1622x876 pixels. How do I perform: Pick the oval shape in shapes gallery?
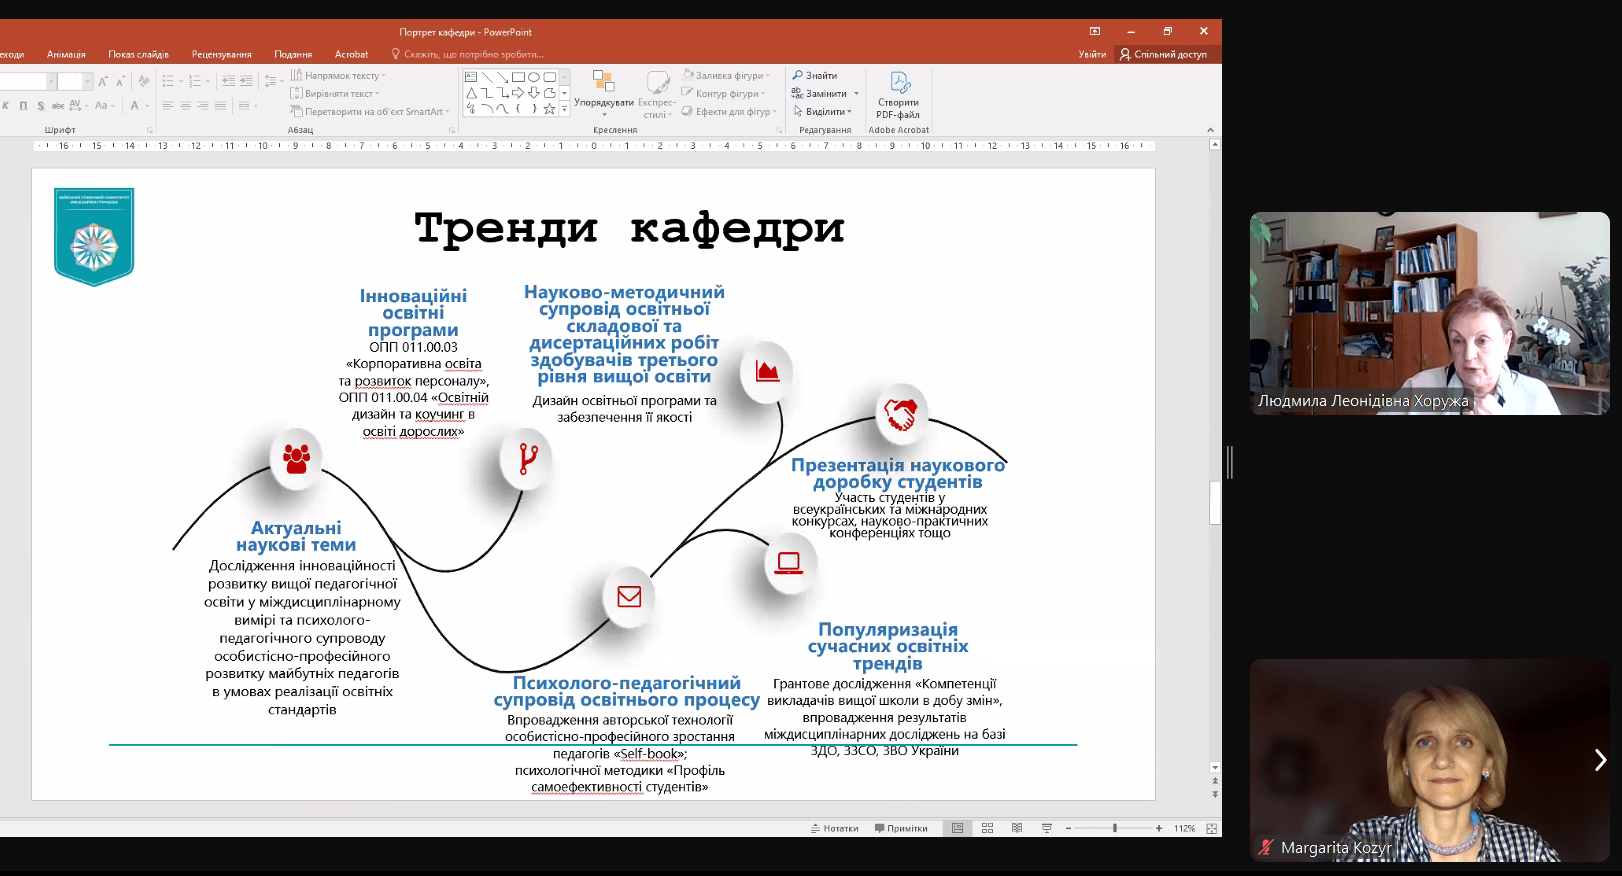coord(534,77)
